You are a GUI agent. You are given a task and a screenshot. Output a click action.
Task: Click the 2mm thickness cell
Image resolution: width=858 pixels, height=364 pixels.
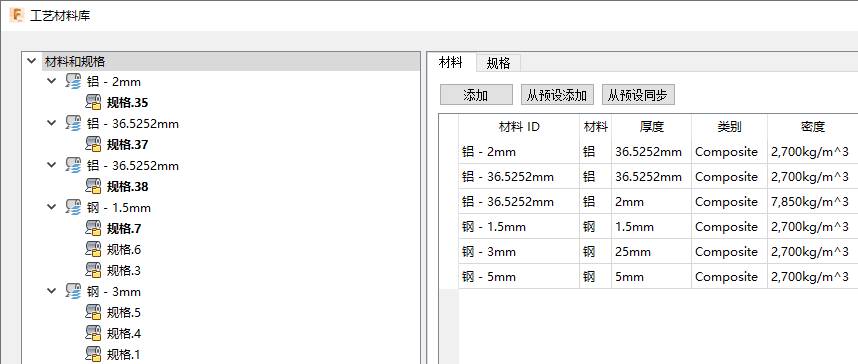pyautogui.click(x=652, y=201)
